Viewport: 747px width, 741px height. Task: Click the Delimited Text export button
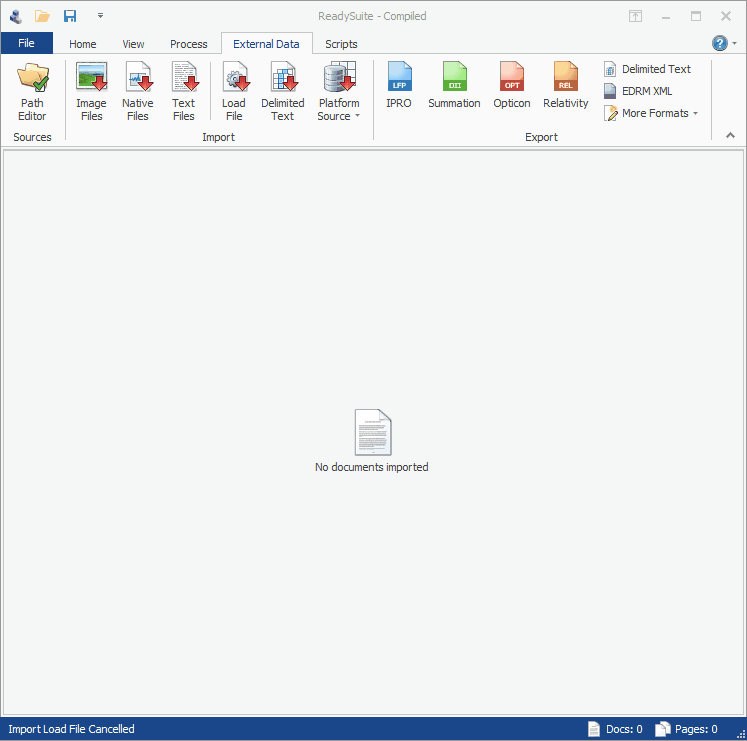pyautogui.click(x=647, y=69)
